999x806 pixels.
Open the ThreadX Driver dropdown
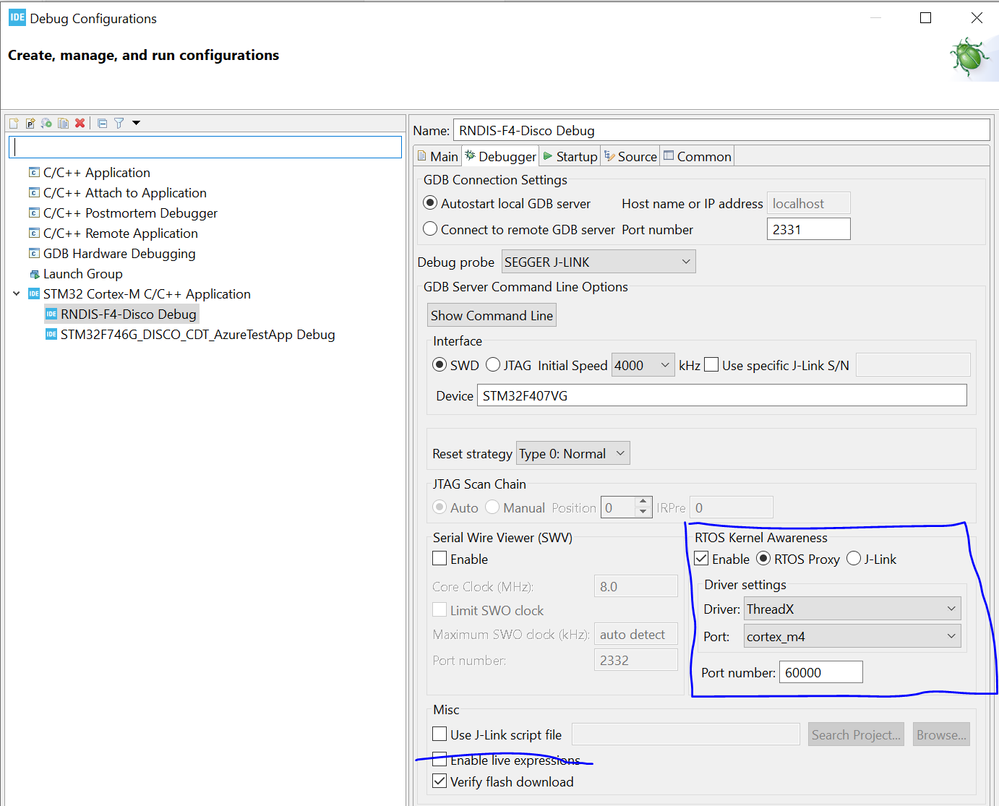tap(852, 609)
